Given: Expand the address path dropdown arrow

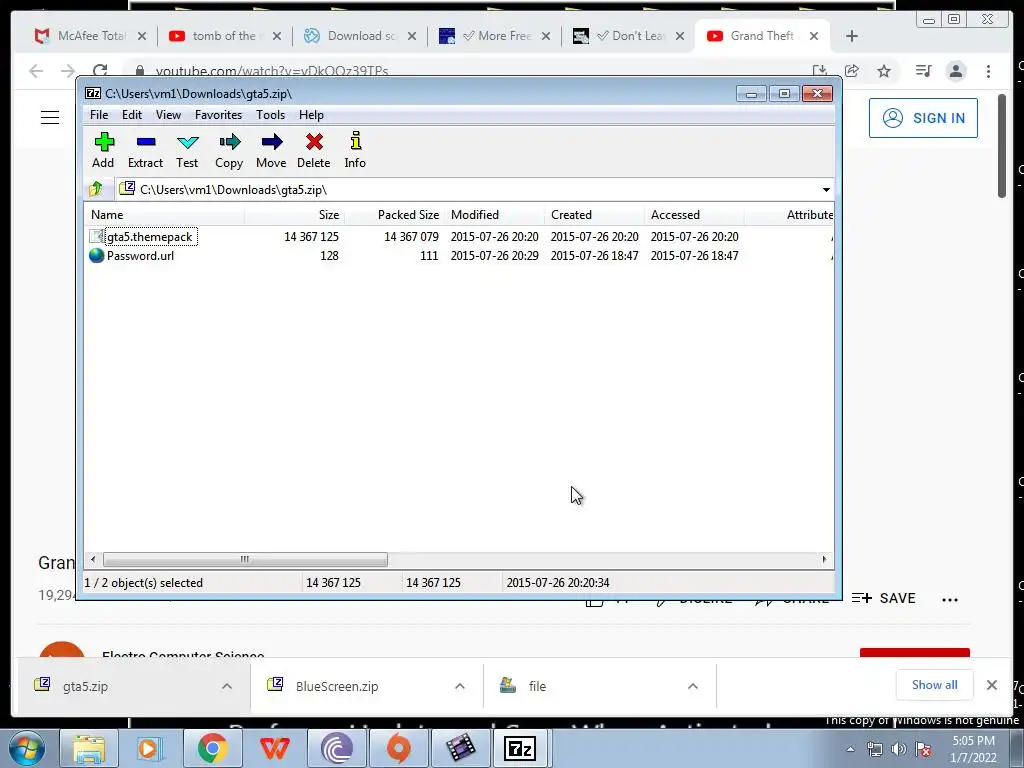Looking at the screenshot, I should 826,190.
